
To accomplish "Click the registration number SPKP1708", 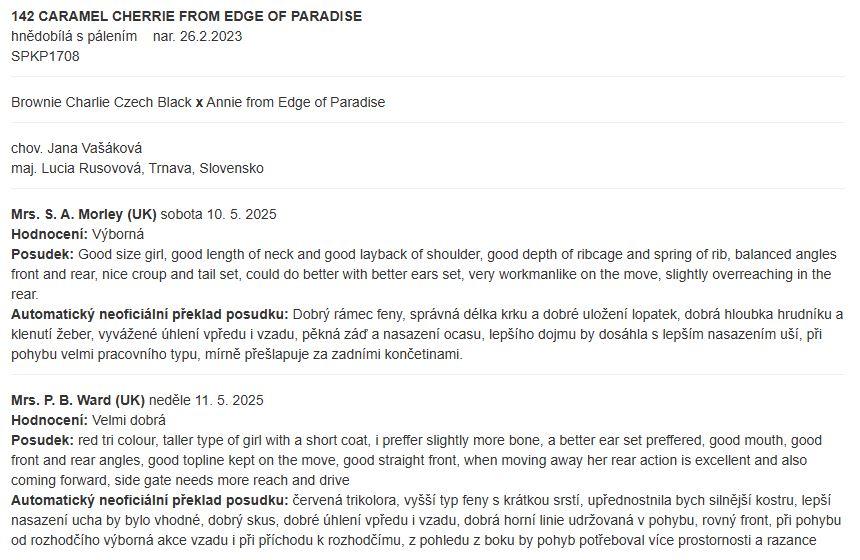I will point(45,56).
